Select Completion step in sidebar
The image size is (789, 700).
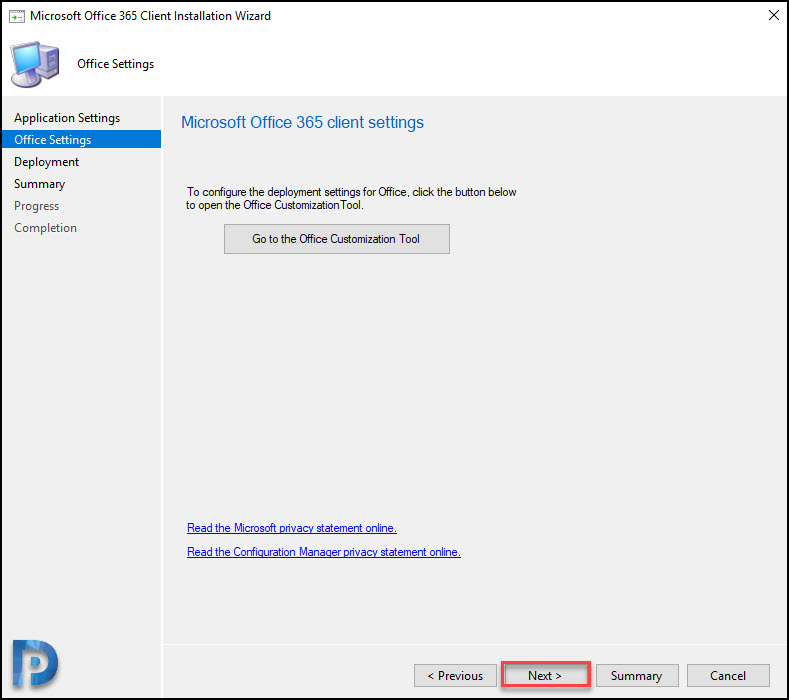pos(45,228)
